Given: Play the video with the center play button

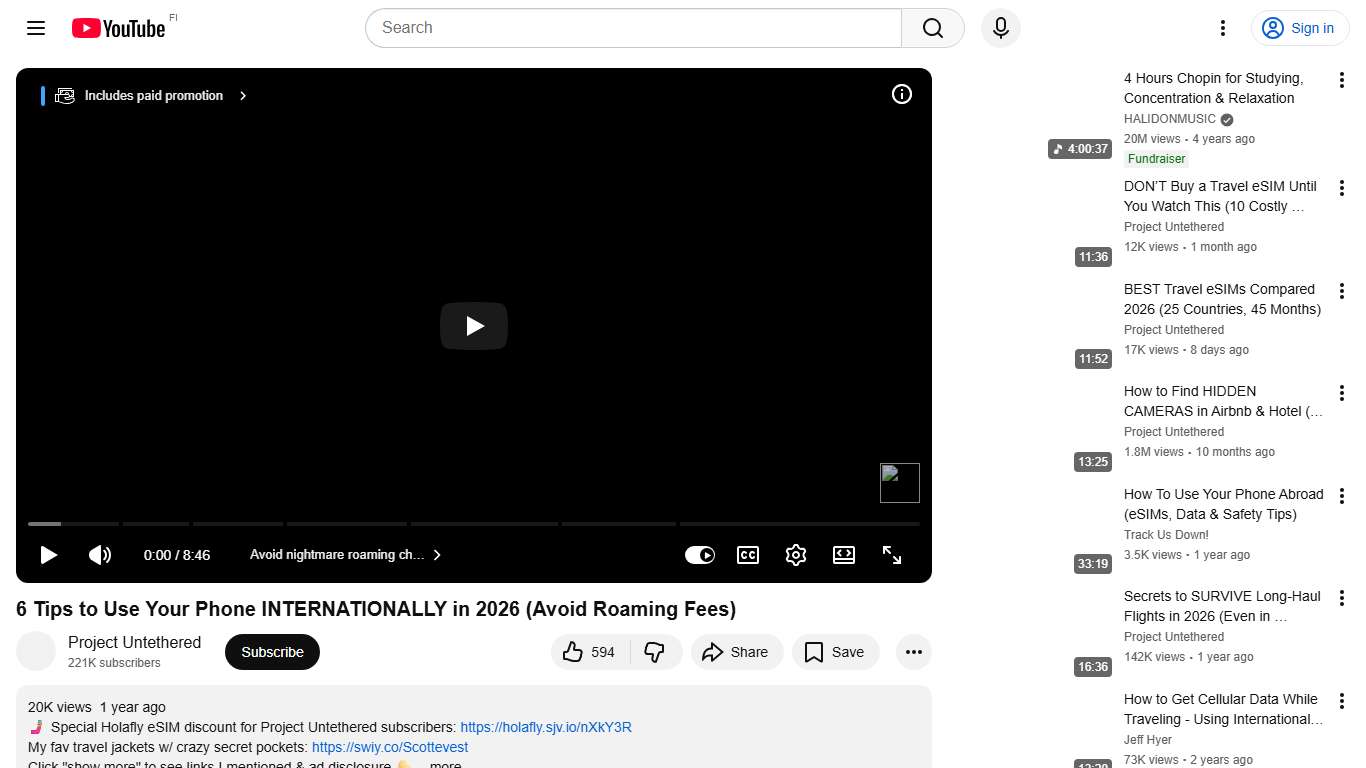Looking at the screenshot, I should [473, 326].
